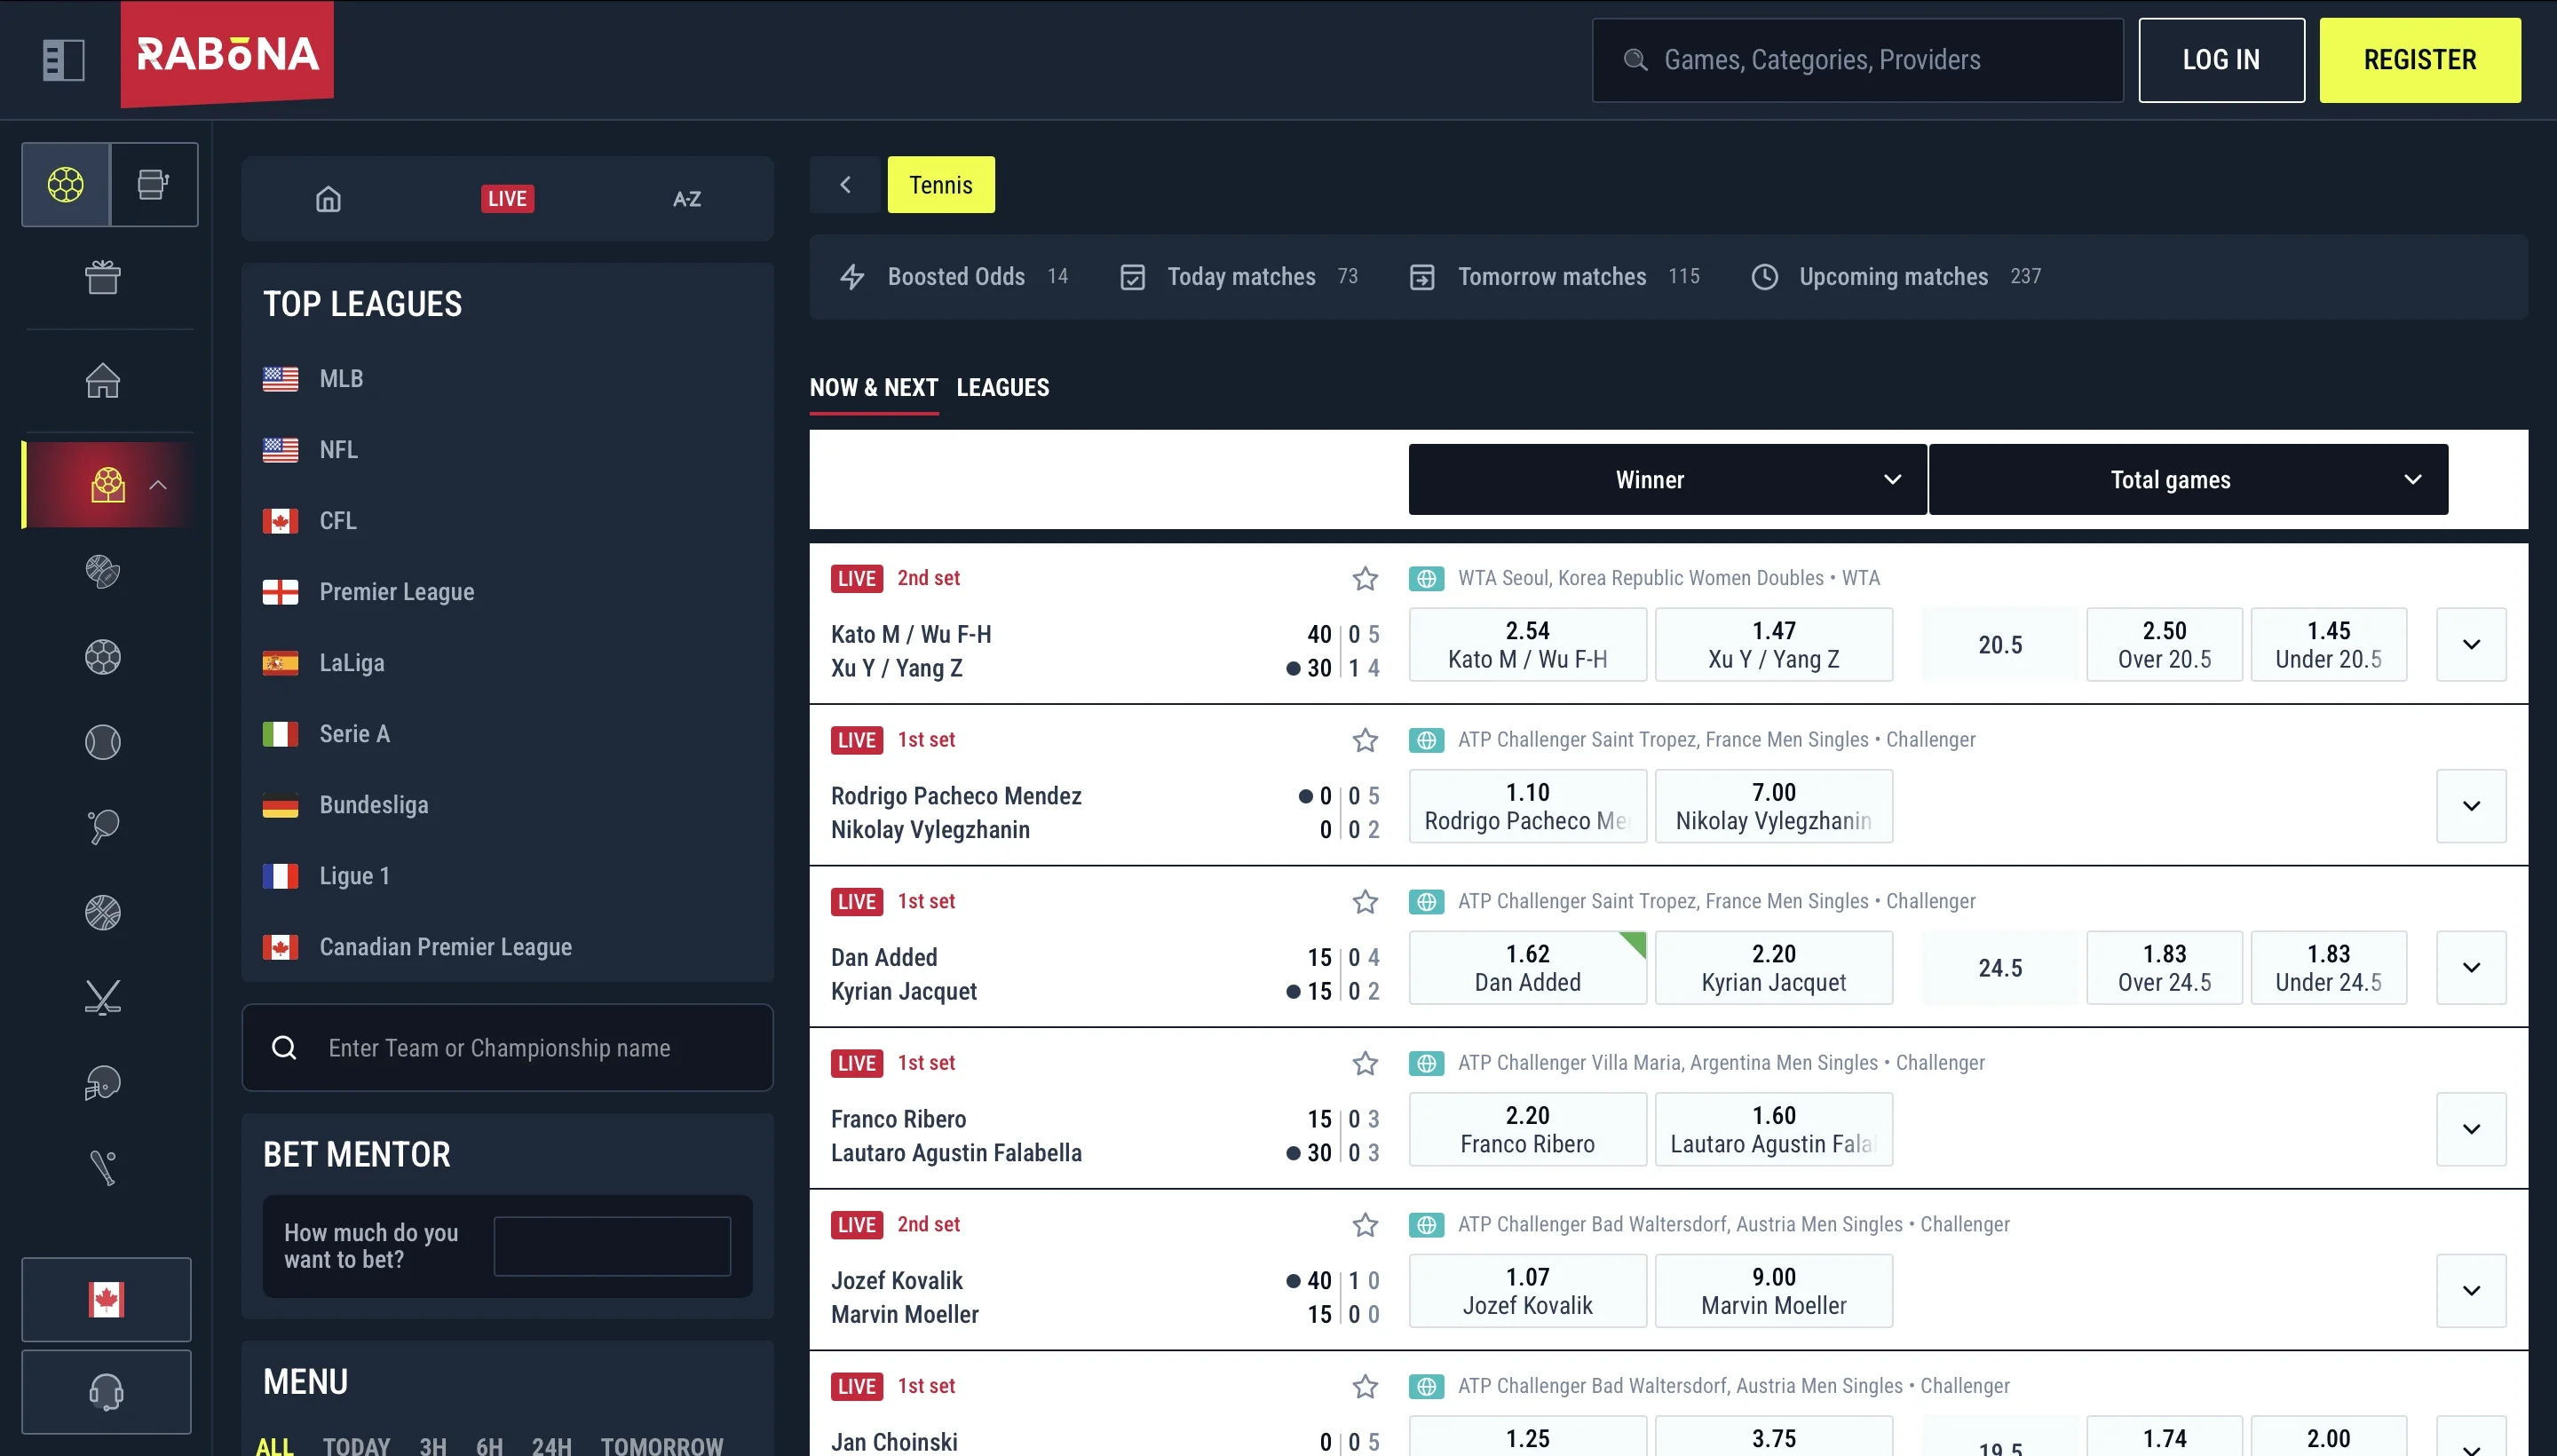Open the support headset icon
This screenshot has height=1456, width=2557.
tap(106, 1392)
